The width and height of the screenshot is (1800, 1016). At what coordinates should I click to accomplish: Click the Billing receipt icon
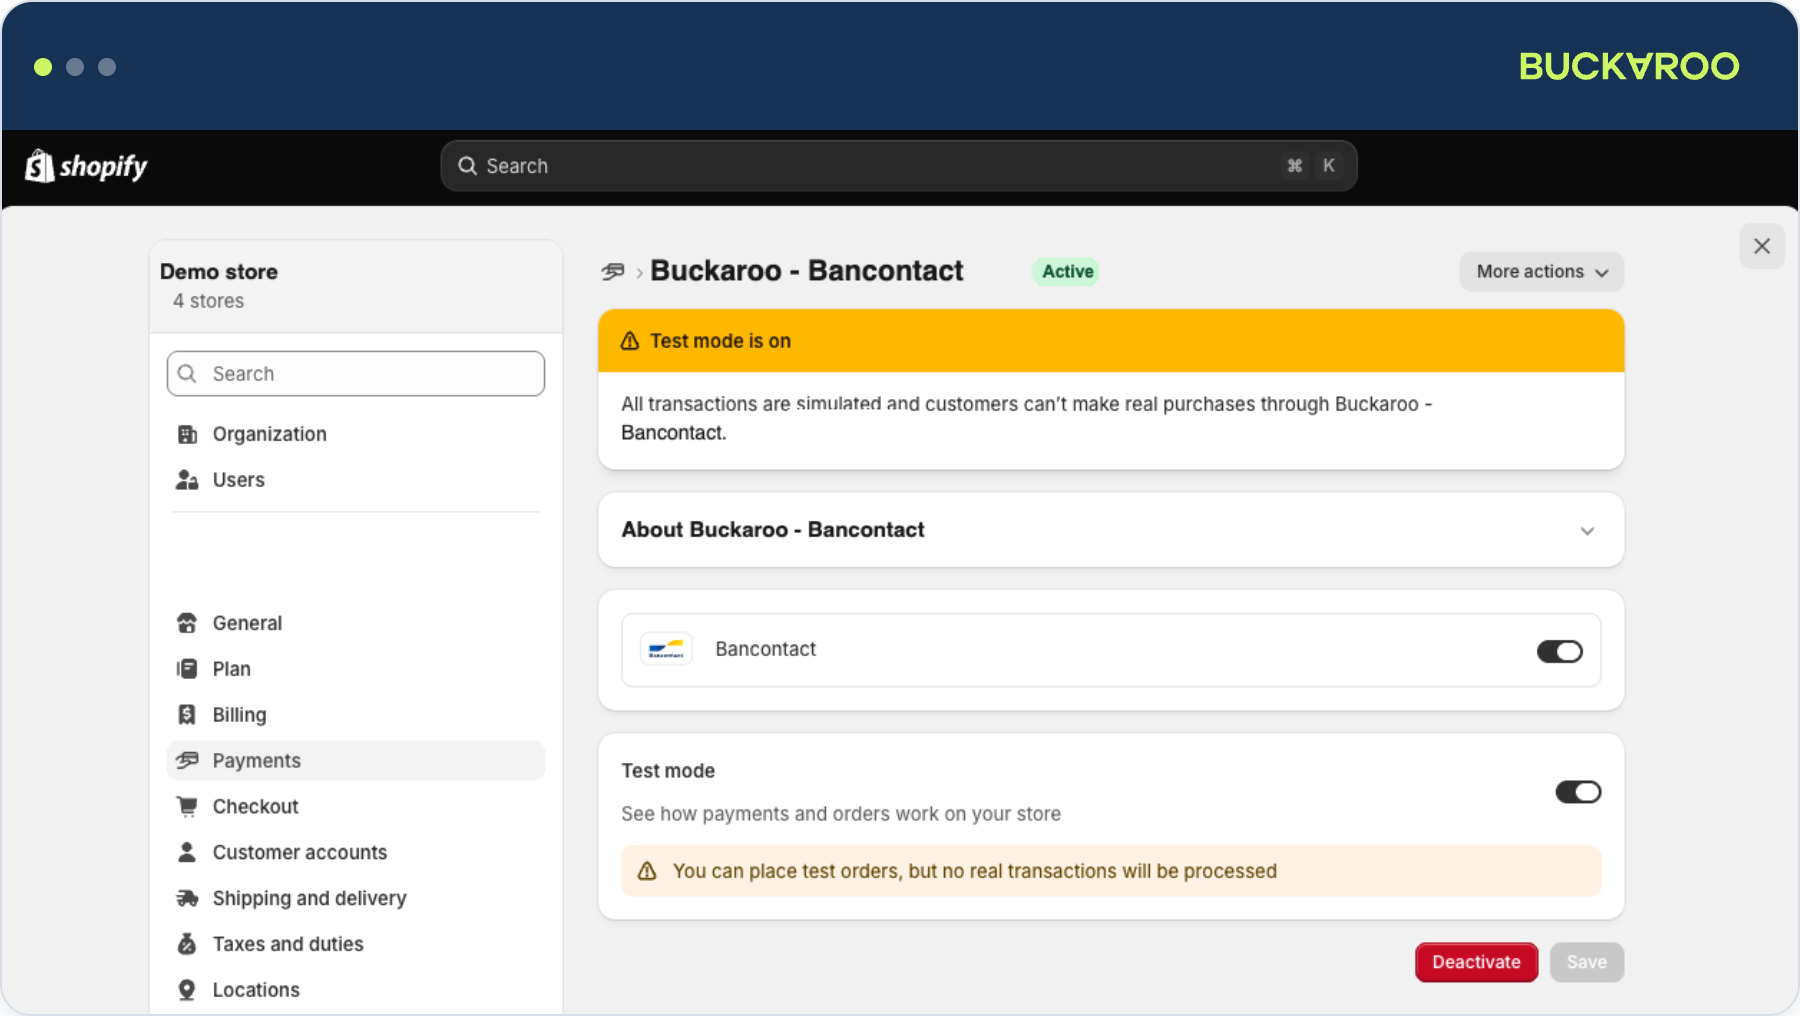click(x=187, y=715)
